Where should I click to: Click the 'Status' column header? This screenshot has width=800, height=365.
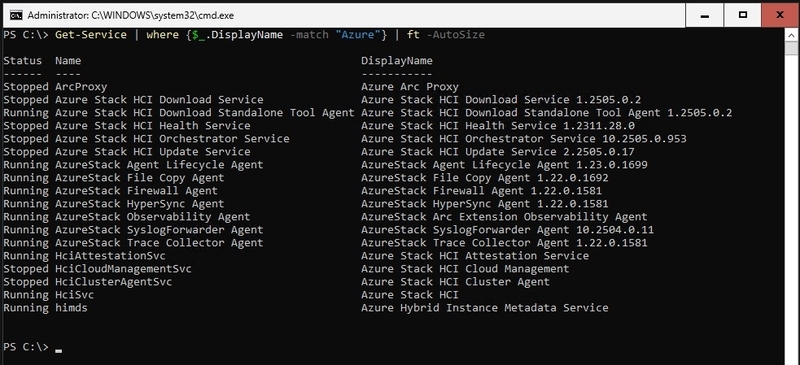coord(22,61)
